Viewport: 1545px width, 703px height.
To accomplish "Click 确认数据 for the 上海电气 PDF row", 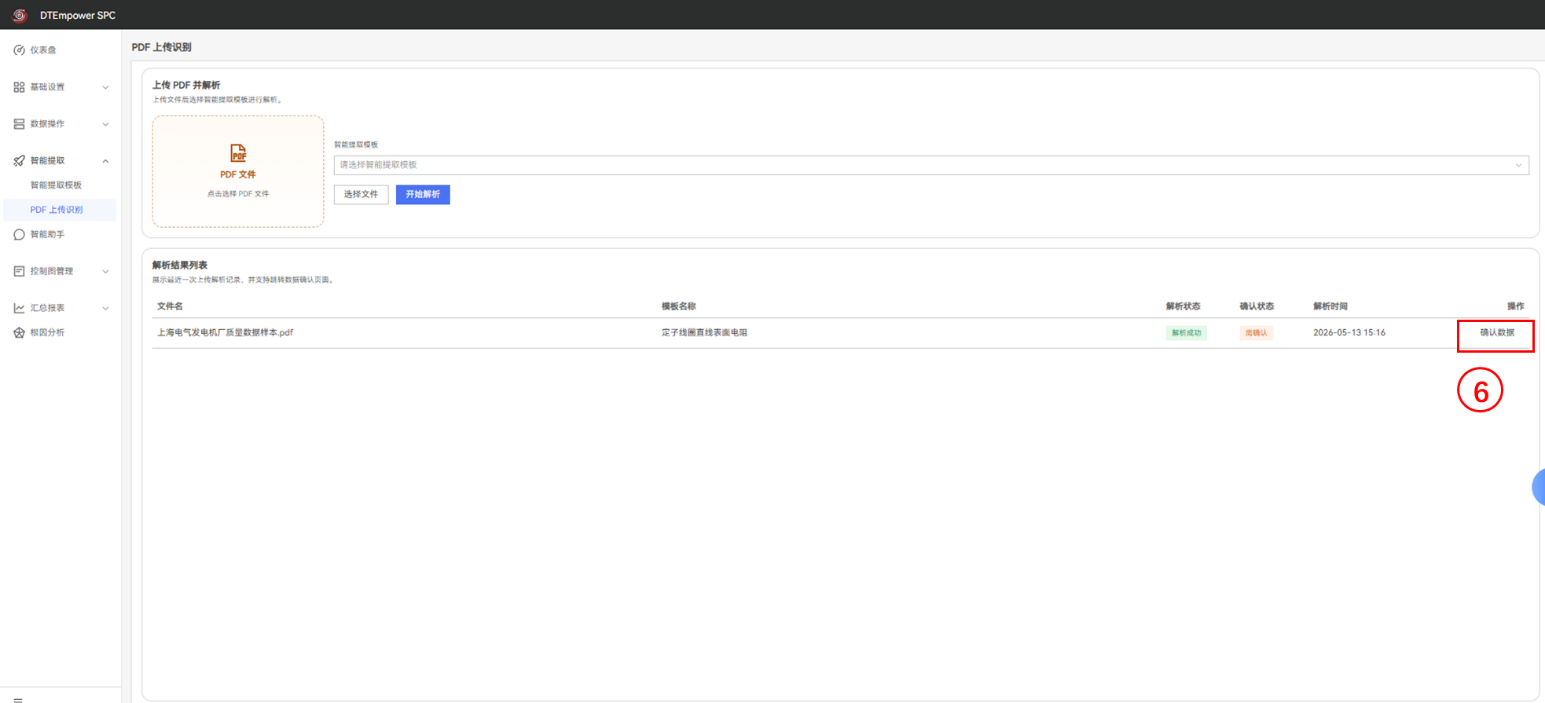I will pyautogui.click(x=1497, y=333).
